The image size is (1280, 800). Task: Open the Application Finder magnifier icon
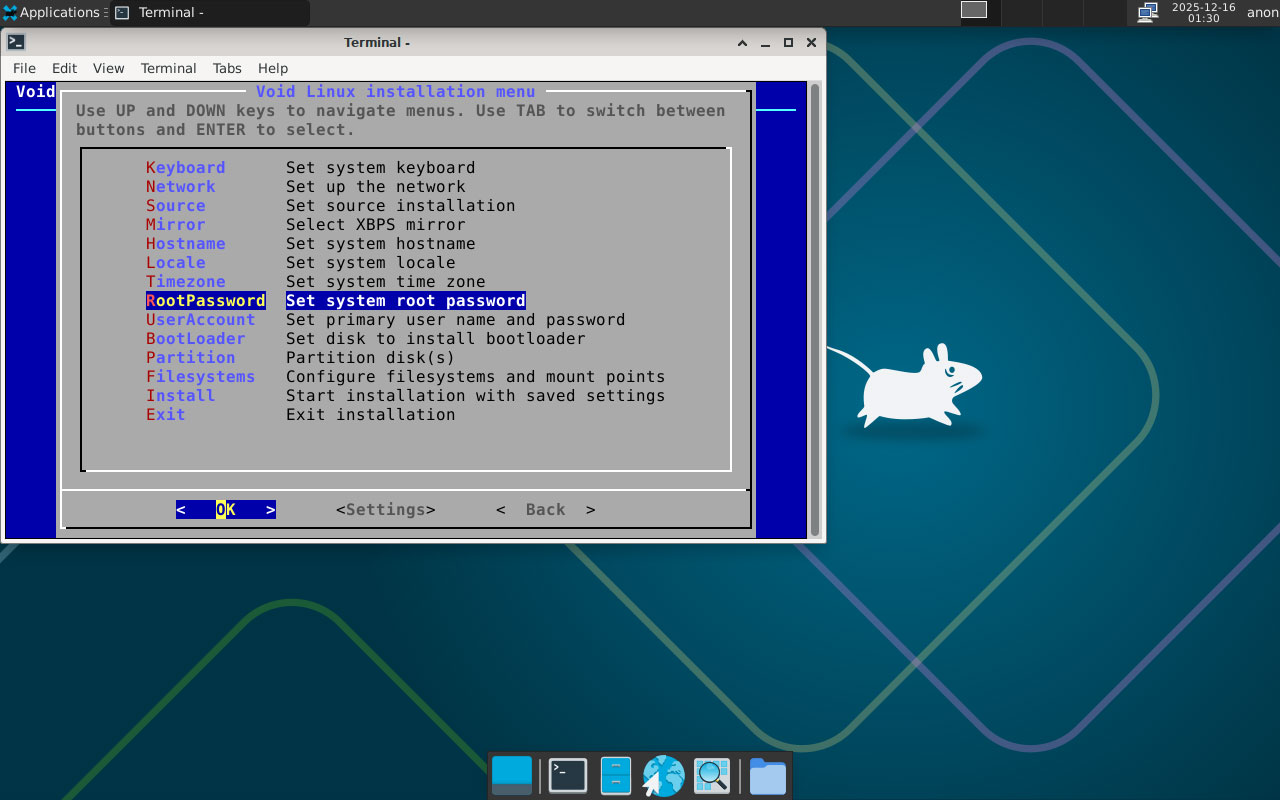(x=712, y=776)
